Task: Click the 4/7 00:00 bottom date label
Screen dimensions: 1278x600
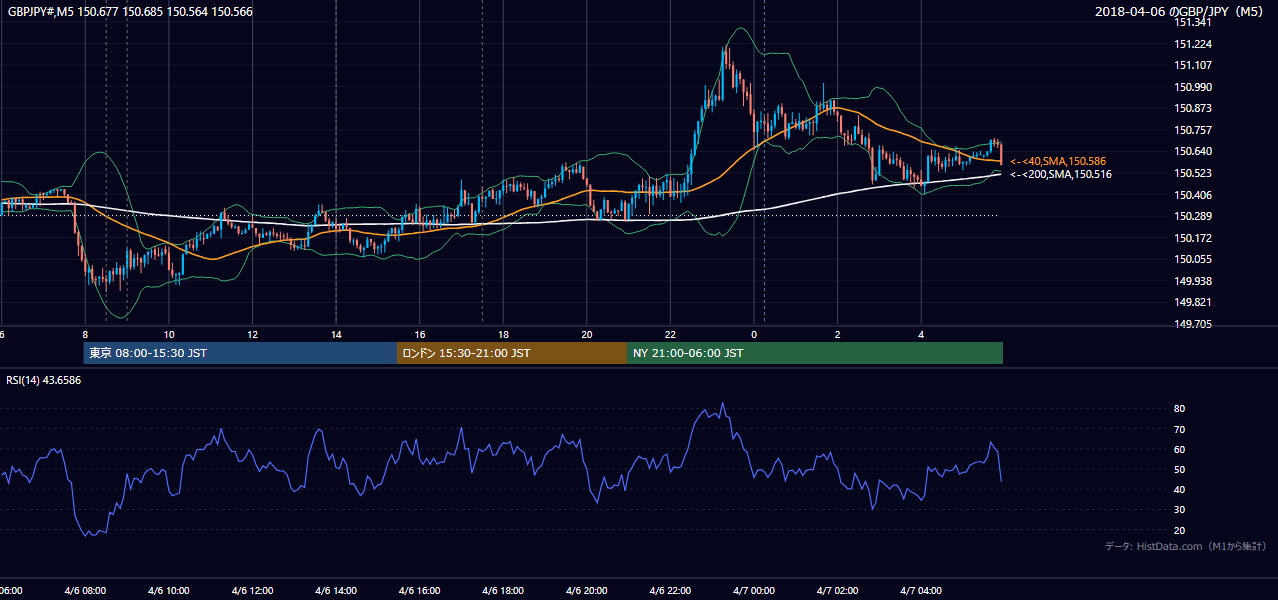Action: tap(753, 591)
